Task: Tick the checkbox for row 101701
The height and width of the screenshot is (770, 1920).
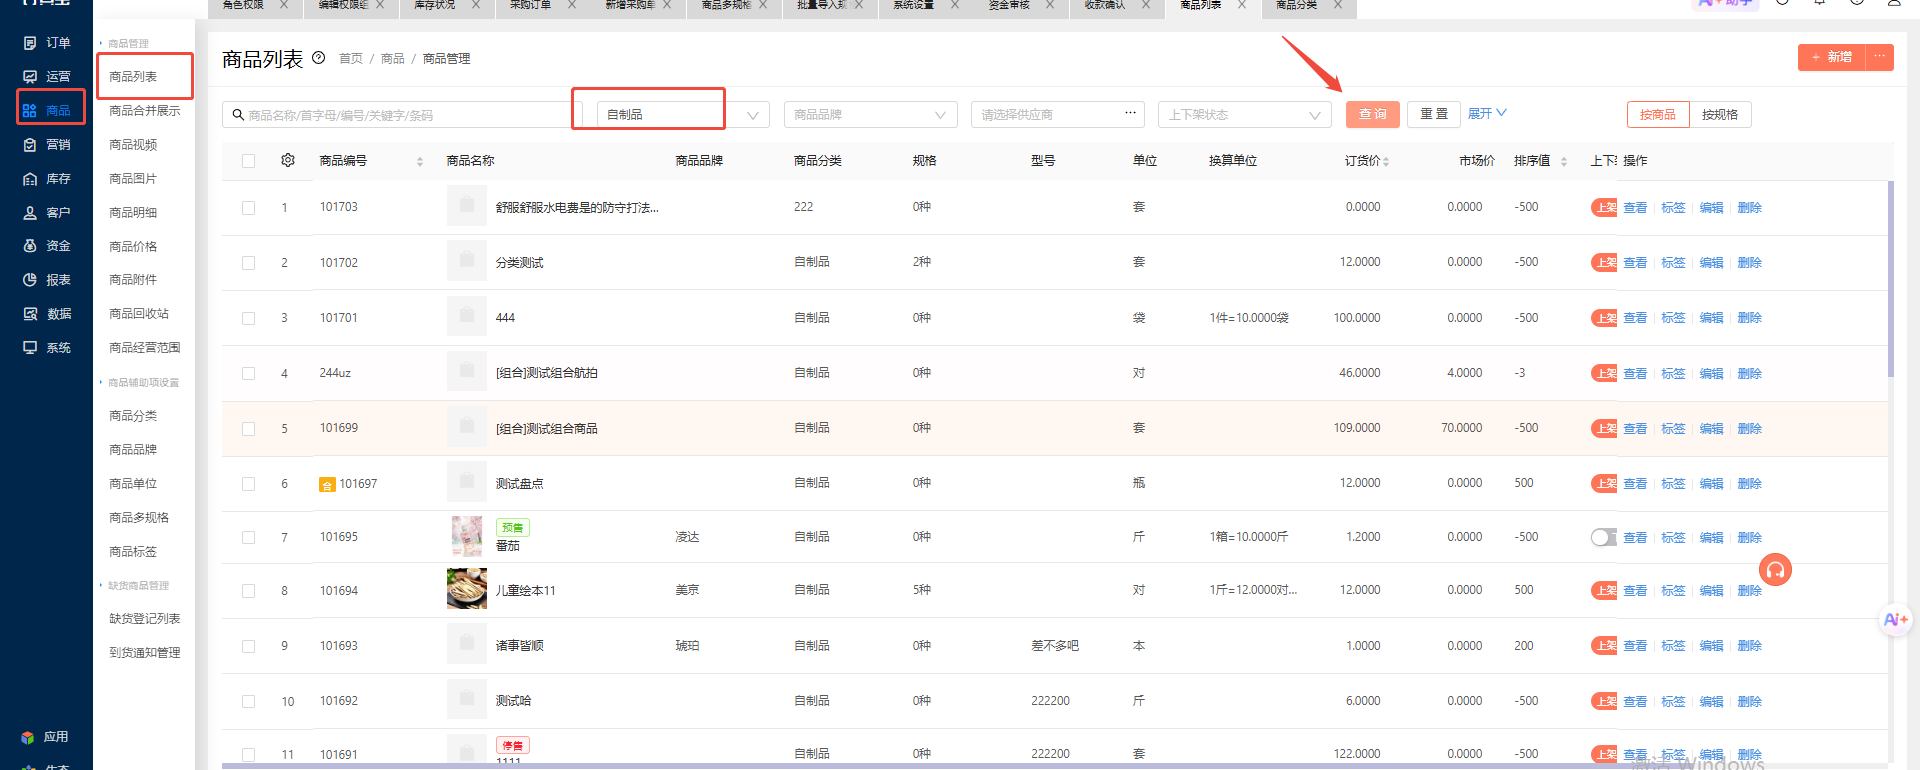Action: point(248,318)
